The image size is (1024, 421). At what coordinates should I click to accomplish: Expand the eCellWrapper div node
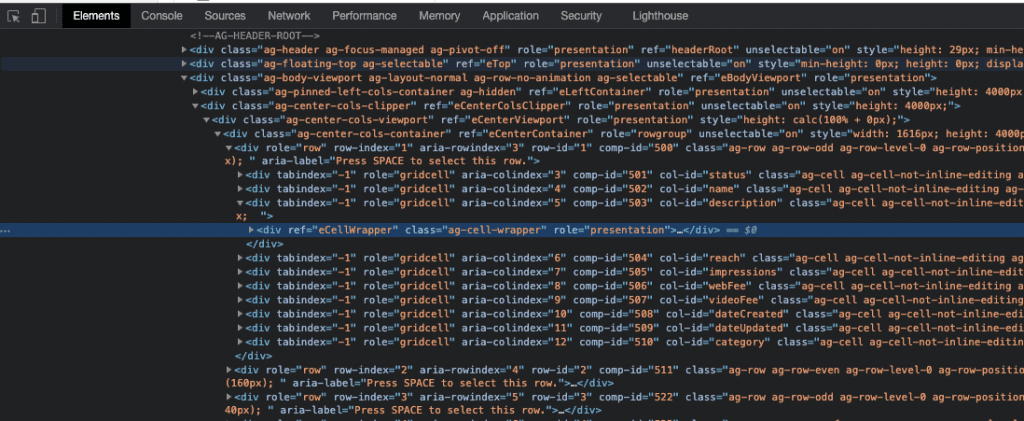coord(250,230)
